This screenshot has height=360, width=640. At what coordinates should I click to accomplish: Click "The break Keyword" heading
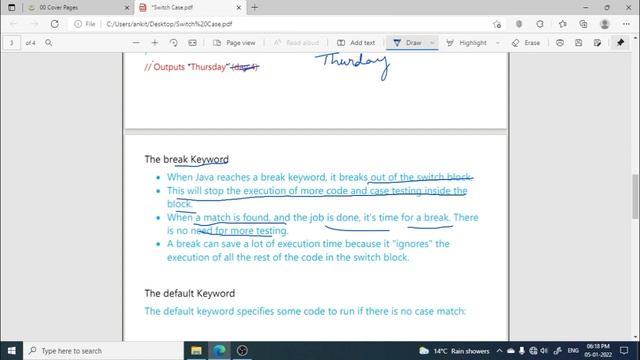coord(187,160)
